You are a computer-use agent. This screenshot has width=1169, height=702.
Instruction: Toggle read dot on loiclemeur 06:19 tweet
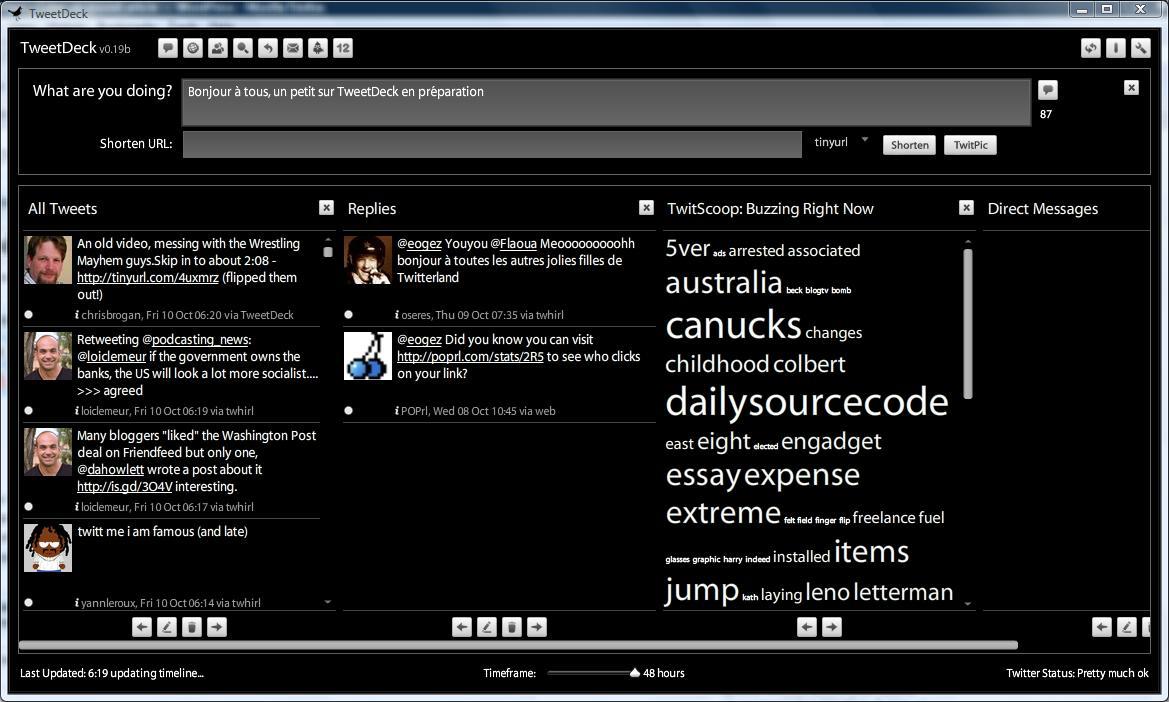tap(28, 411)
